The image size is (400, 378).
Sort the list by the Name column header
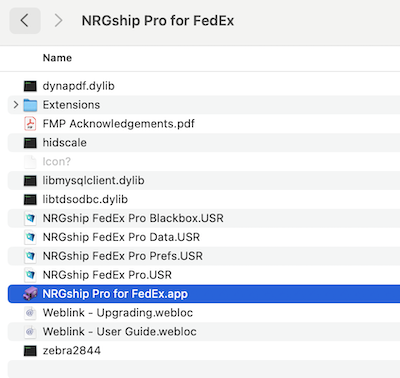[57, 58]
